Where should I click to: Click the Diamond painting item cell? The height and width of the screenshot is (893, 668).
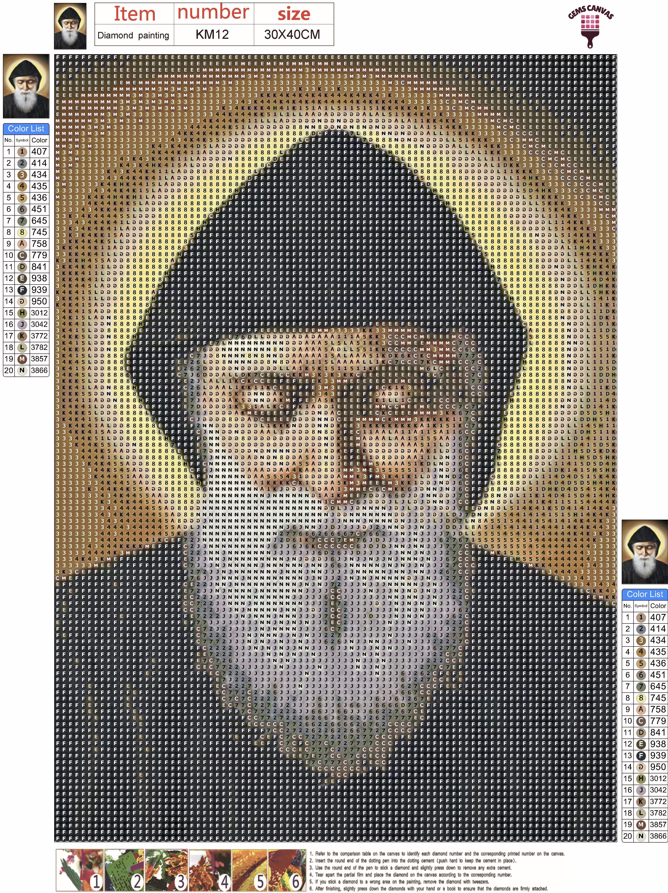pos(133,35)
